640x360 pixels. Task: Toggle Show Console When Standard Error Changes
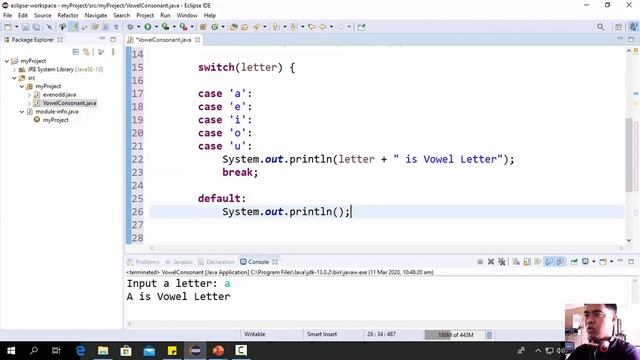point(560,262)
